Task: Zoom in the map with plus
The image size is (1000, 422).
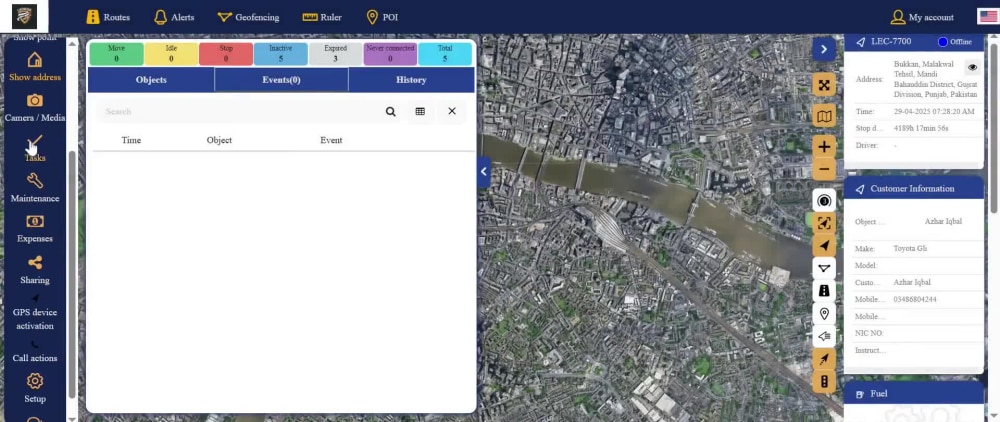Action: (x=824, y=147)
